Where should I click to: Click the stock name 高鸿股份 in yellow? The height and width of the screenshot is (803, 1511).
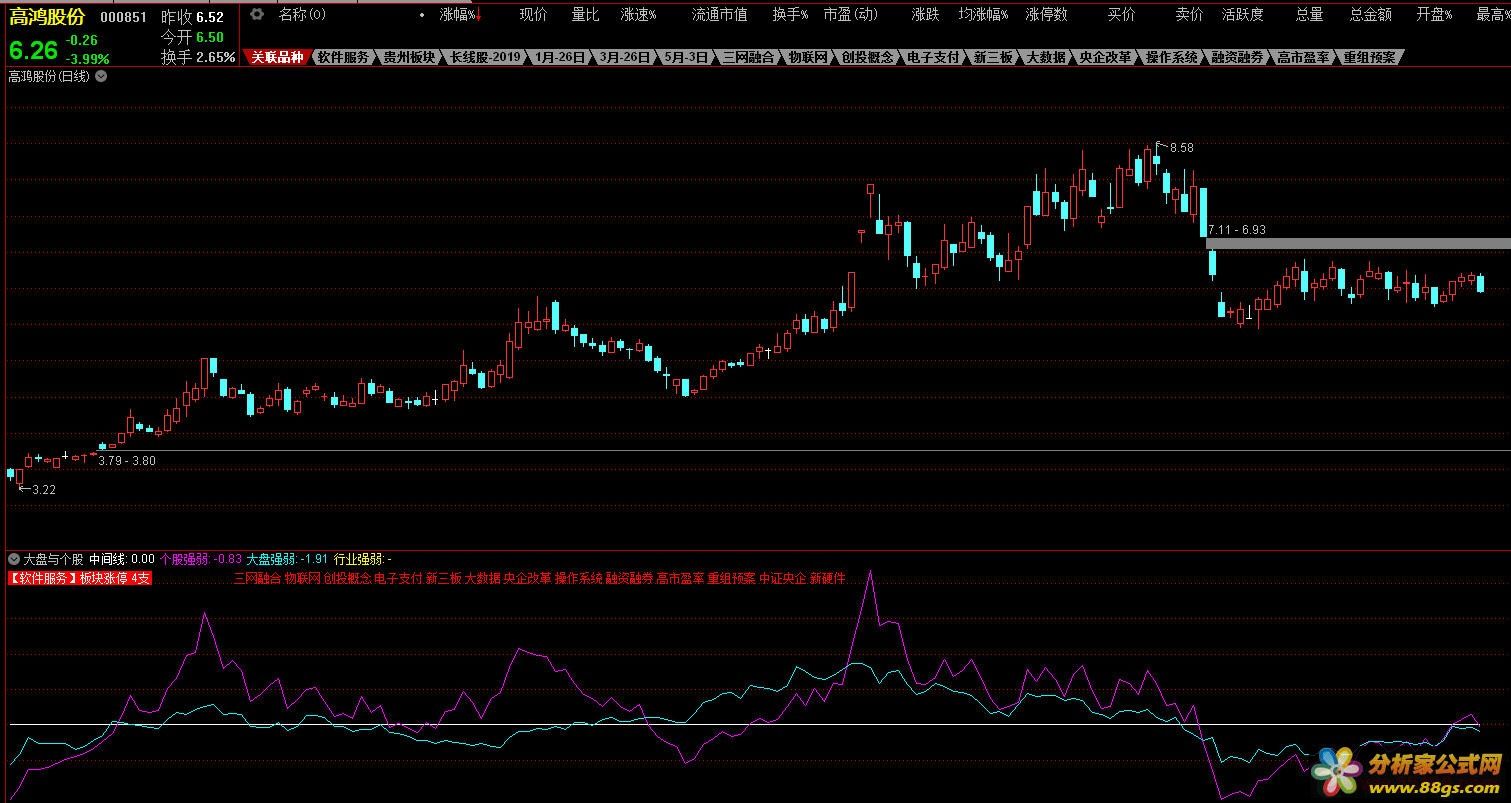(x=47, y=17)
